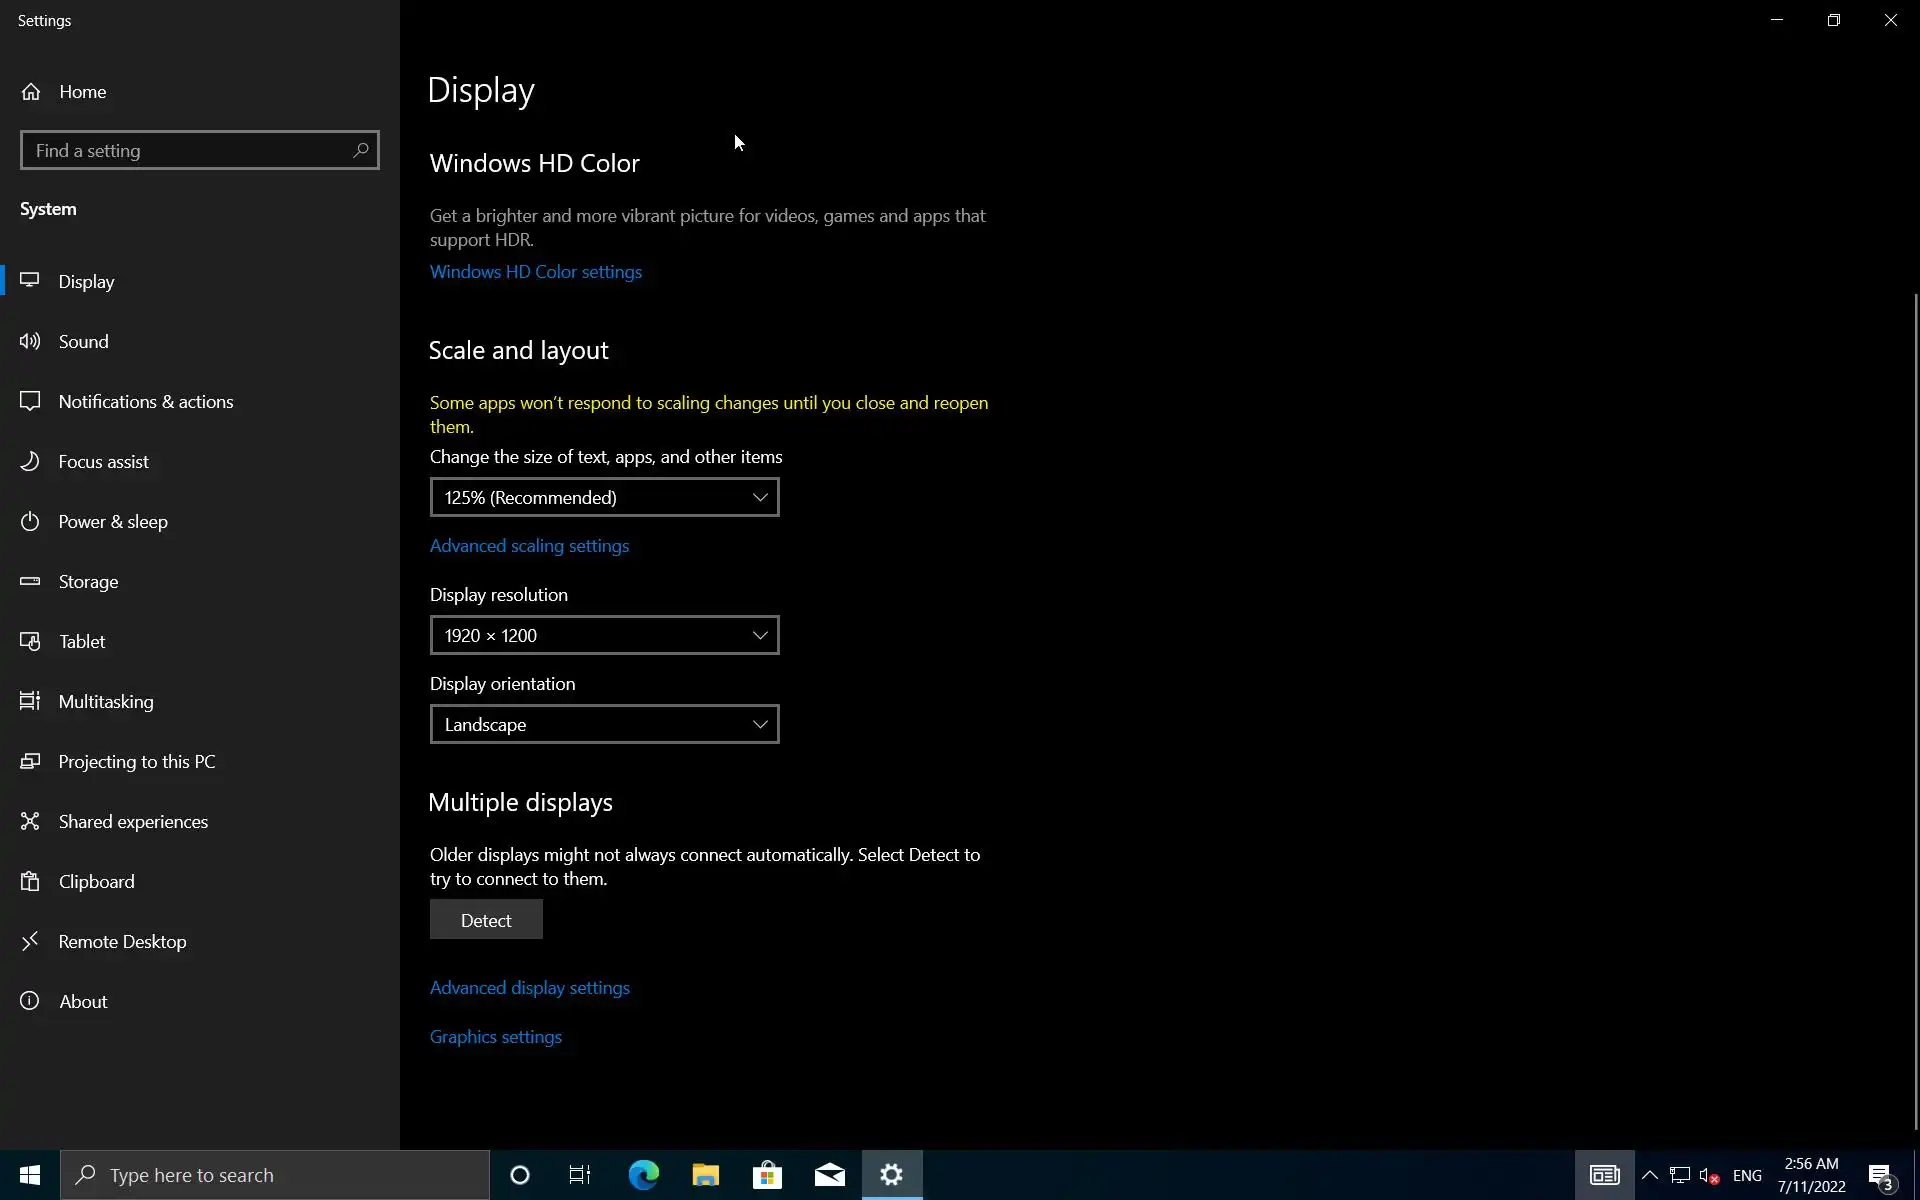The height and width of the screenshot is (1200, 1920).
Task: Click the Power & sleep icon
Action: 30,522
